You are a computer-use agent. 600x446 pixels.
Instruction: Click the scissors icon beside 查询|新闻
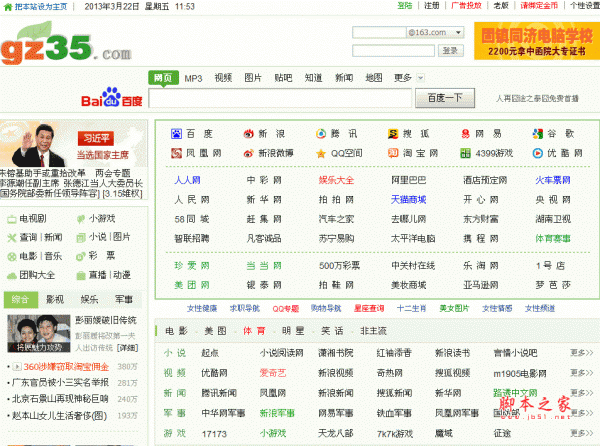coord(11,238)
